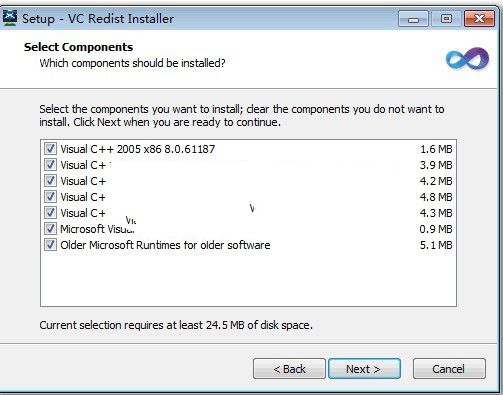Viewport: 503px width, 395px height.
Task: Click the Select Components heading
Action: point(78,47)
